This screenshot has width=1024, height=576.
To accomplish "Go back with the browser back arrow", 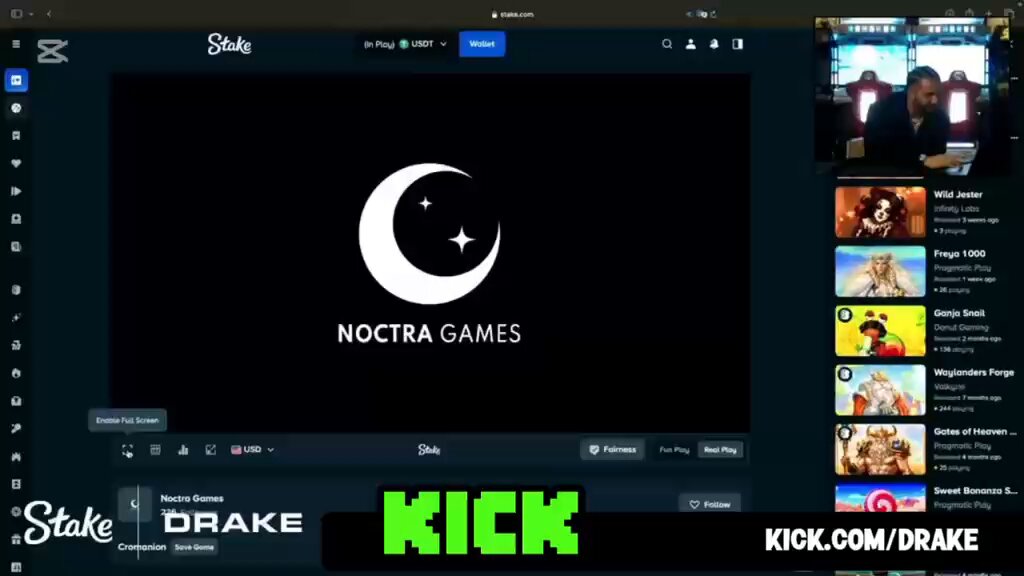I will click(x=49, y=14).
